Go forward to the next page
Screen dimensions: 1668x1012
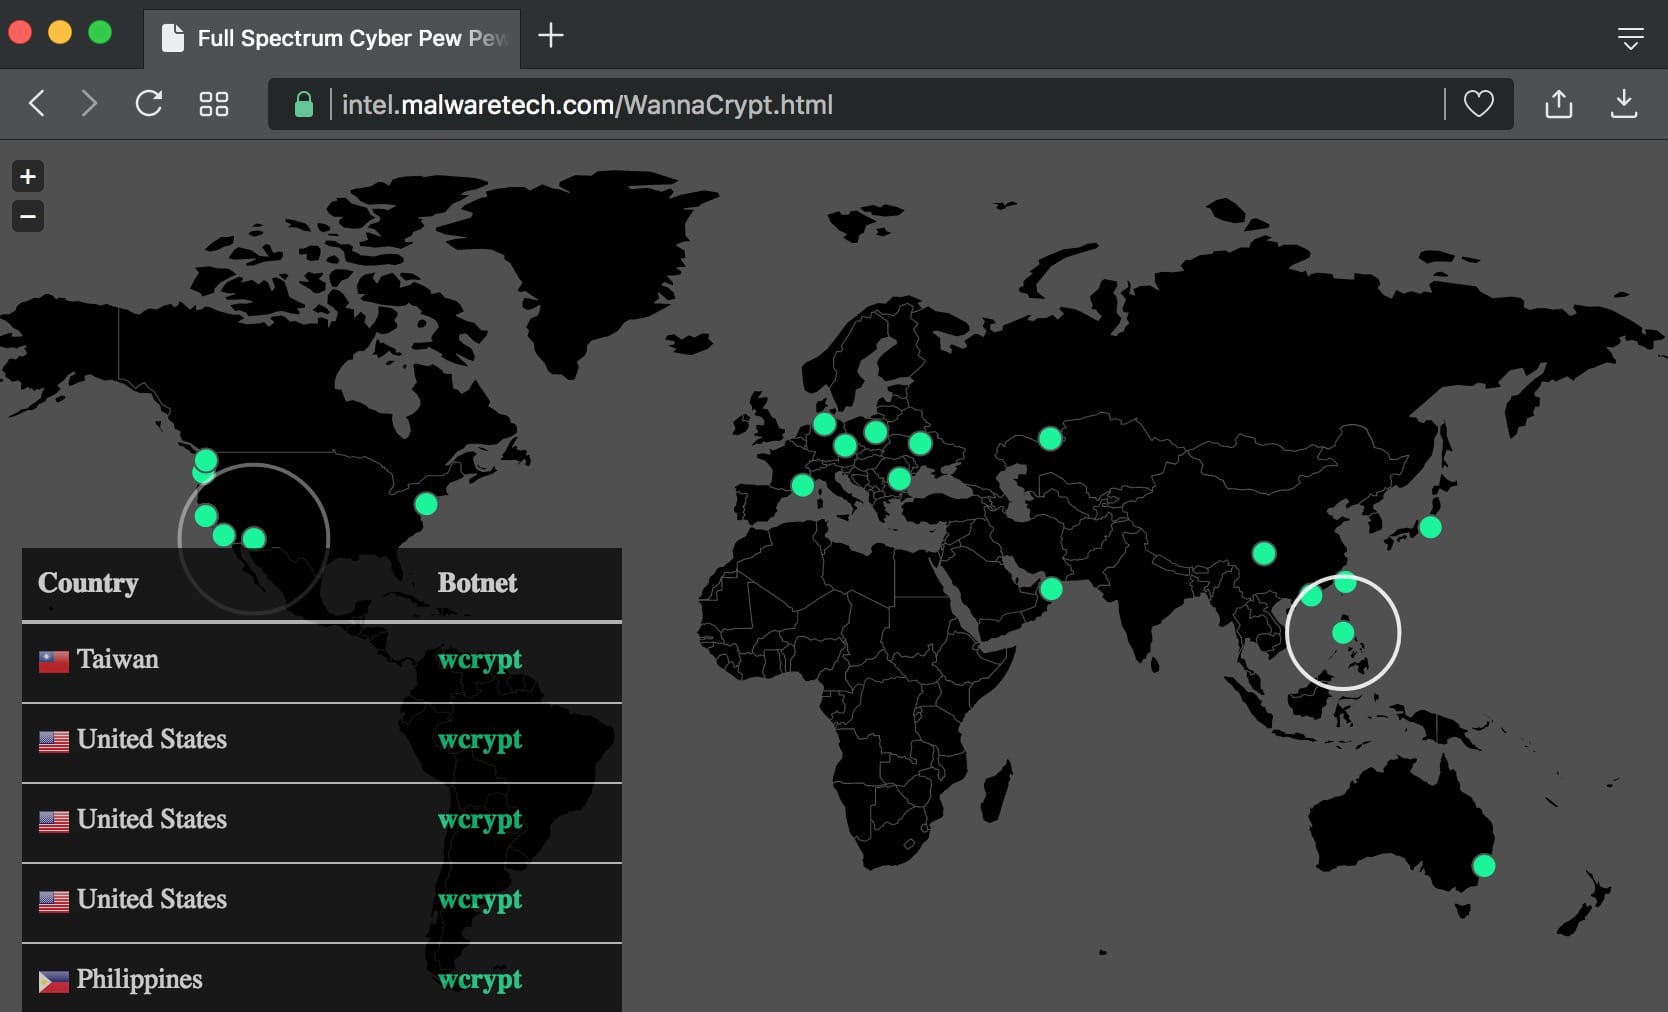[89, 104]
